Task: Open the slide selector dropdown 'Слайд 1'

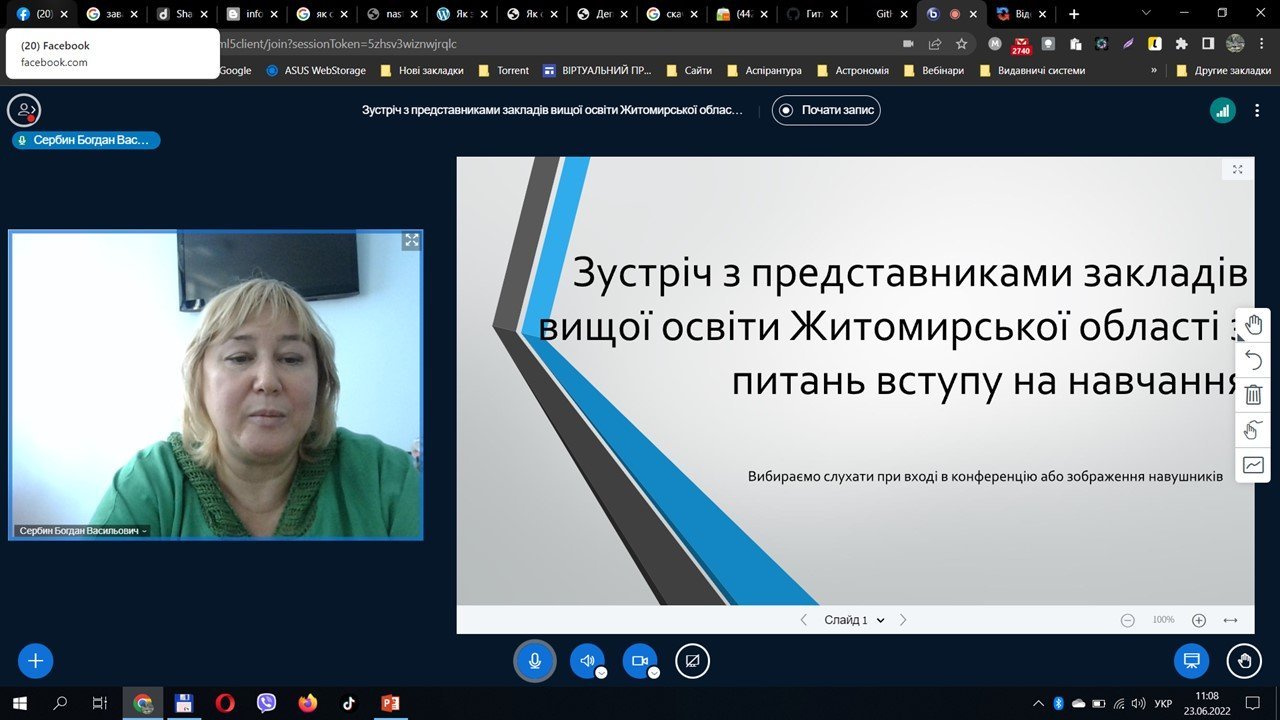Action: tap(854, 620)
